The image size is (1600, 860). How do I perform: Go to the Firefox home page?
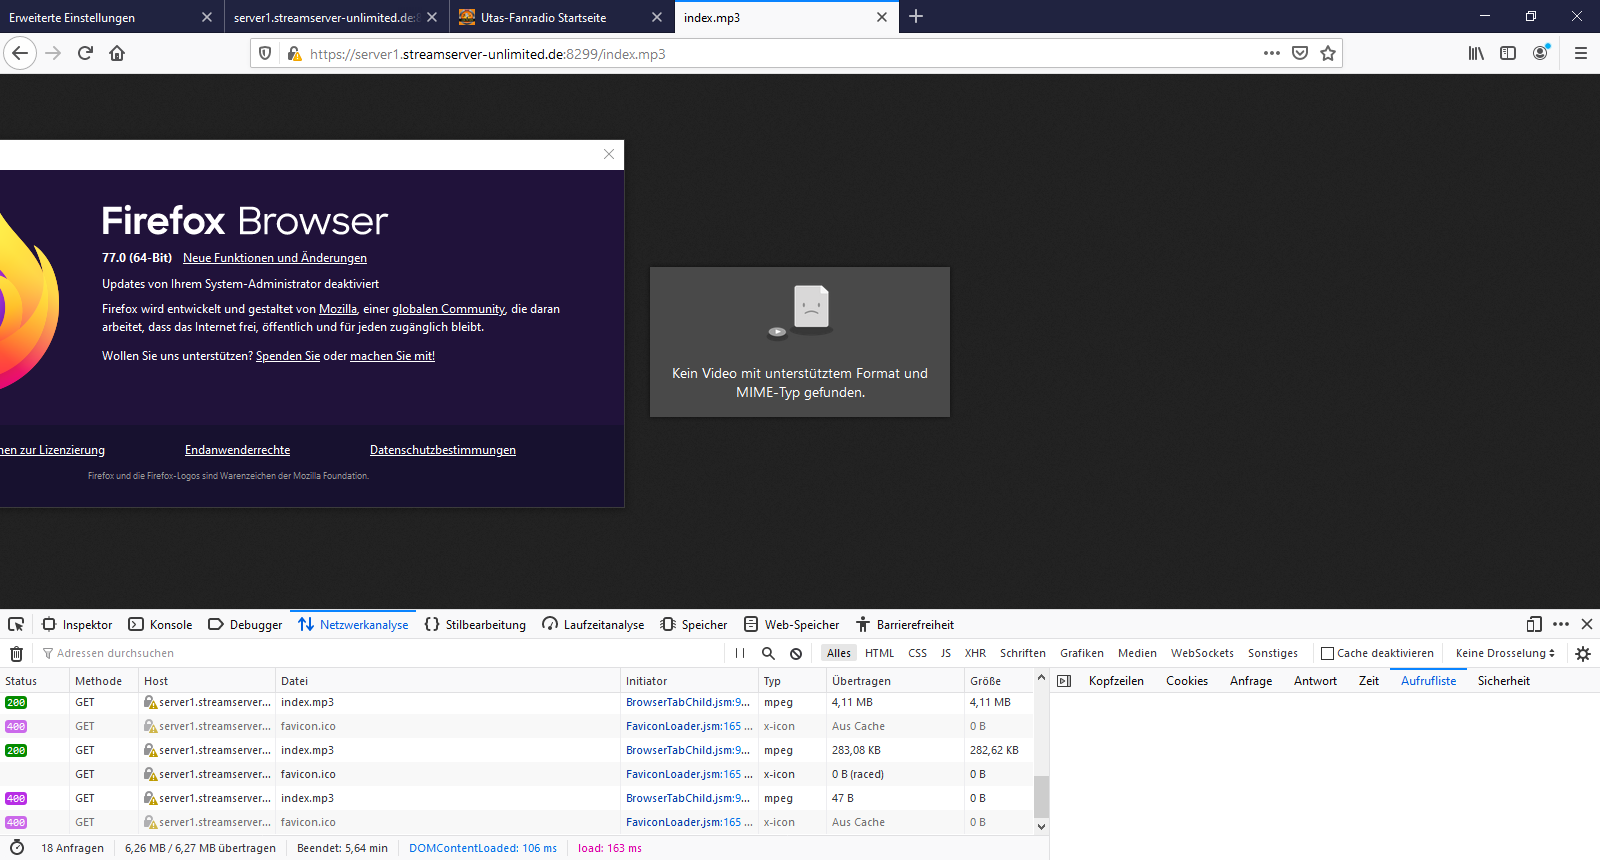click(117, 54)
